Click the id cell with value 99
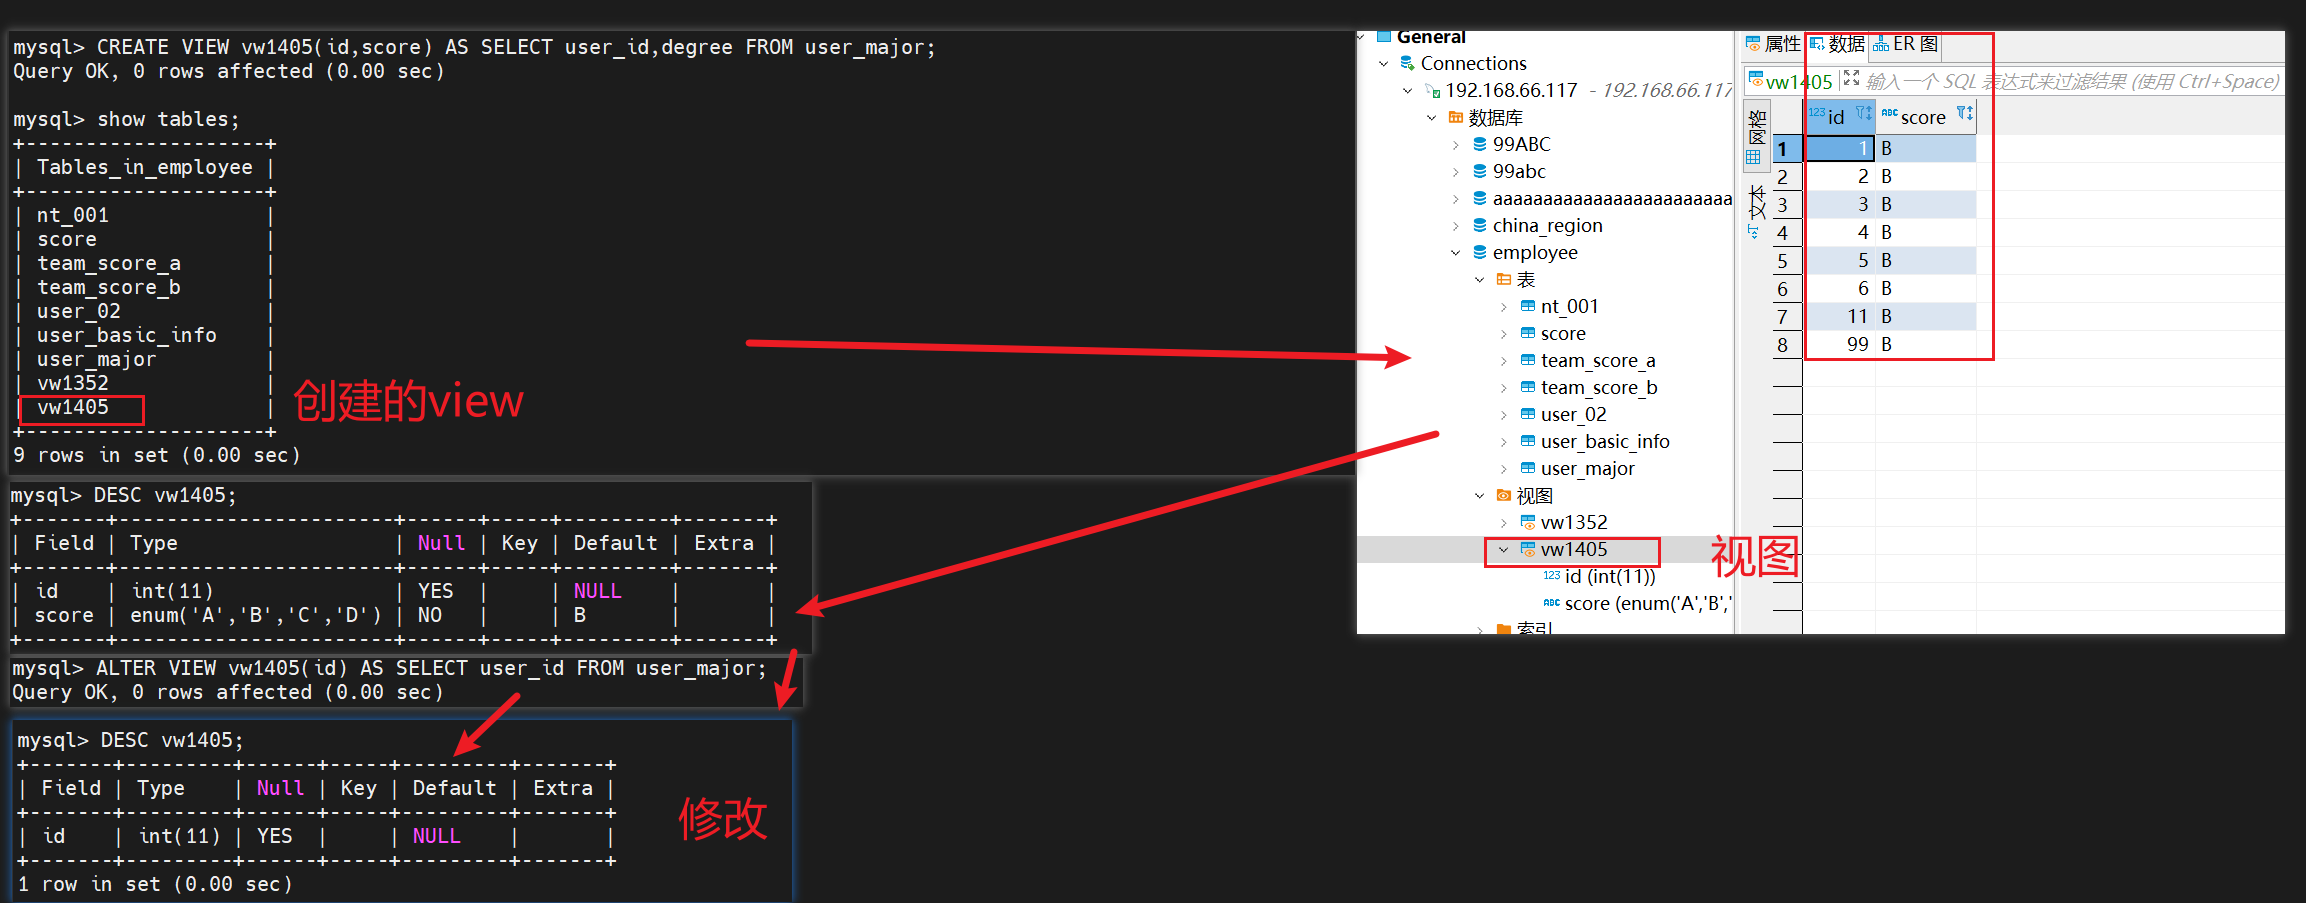This screenshot has width=2306, height=903. (x=1839, y=344)
